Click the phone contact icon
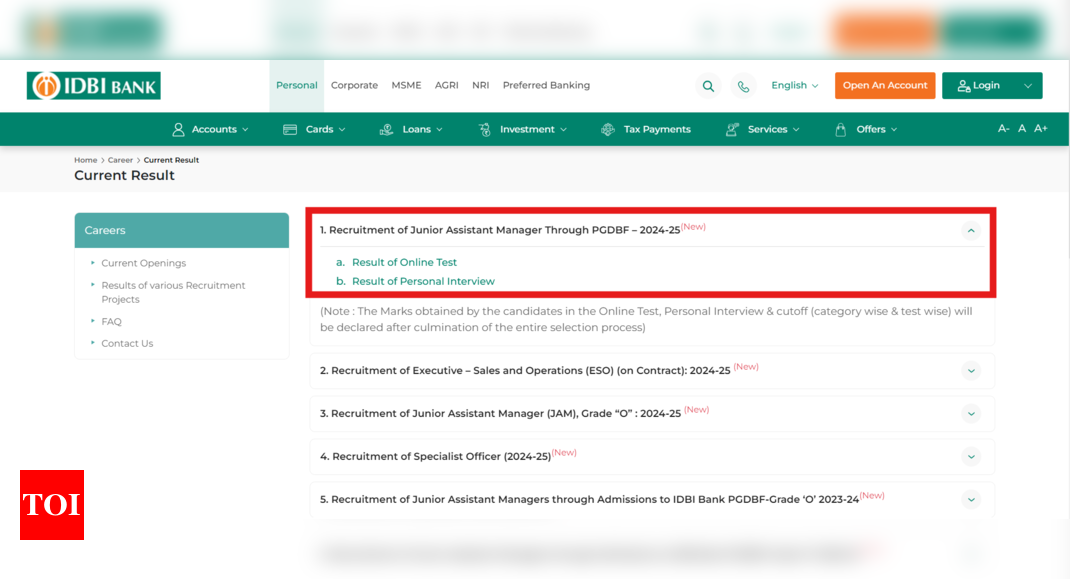 [743, 86]
